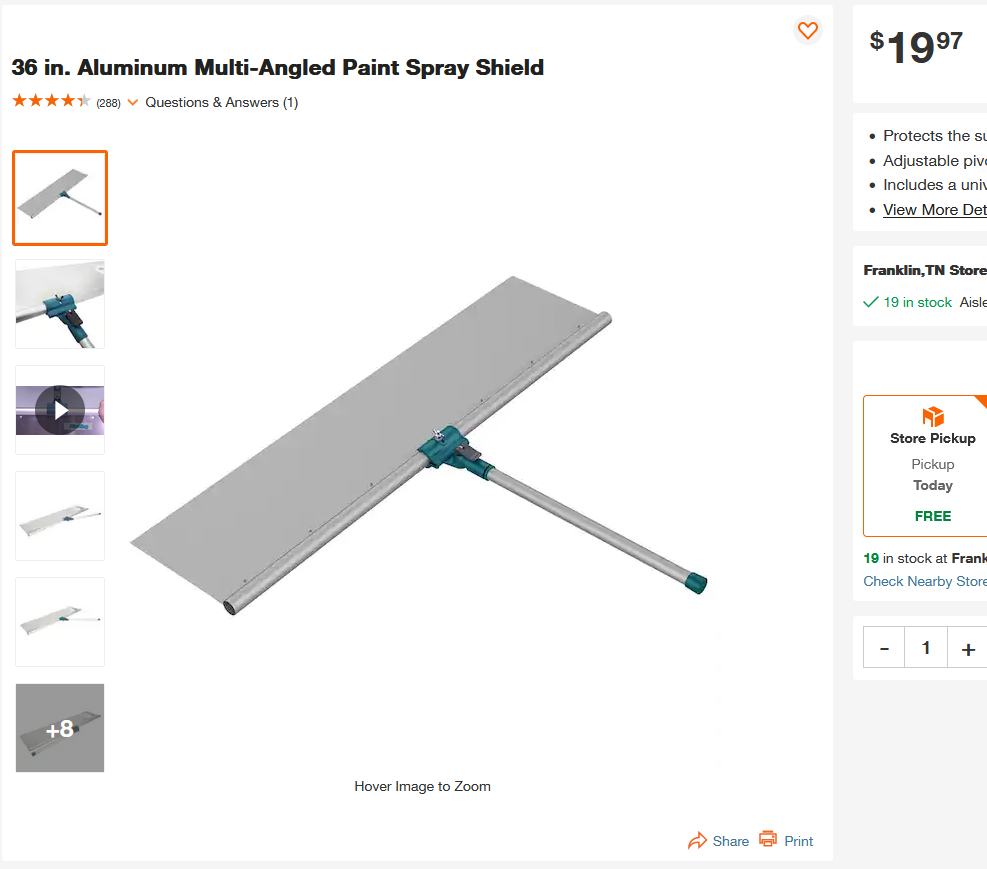The image size is (987, 869).
Task: Open Questions & Answers (1) link
Action: coord(222,103)
